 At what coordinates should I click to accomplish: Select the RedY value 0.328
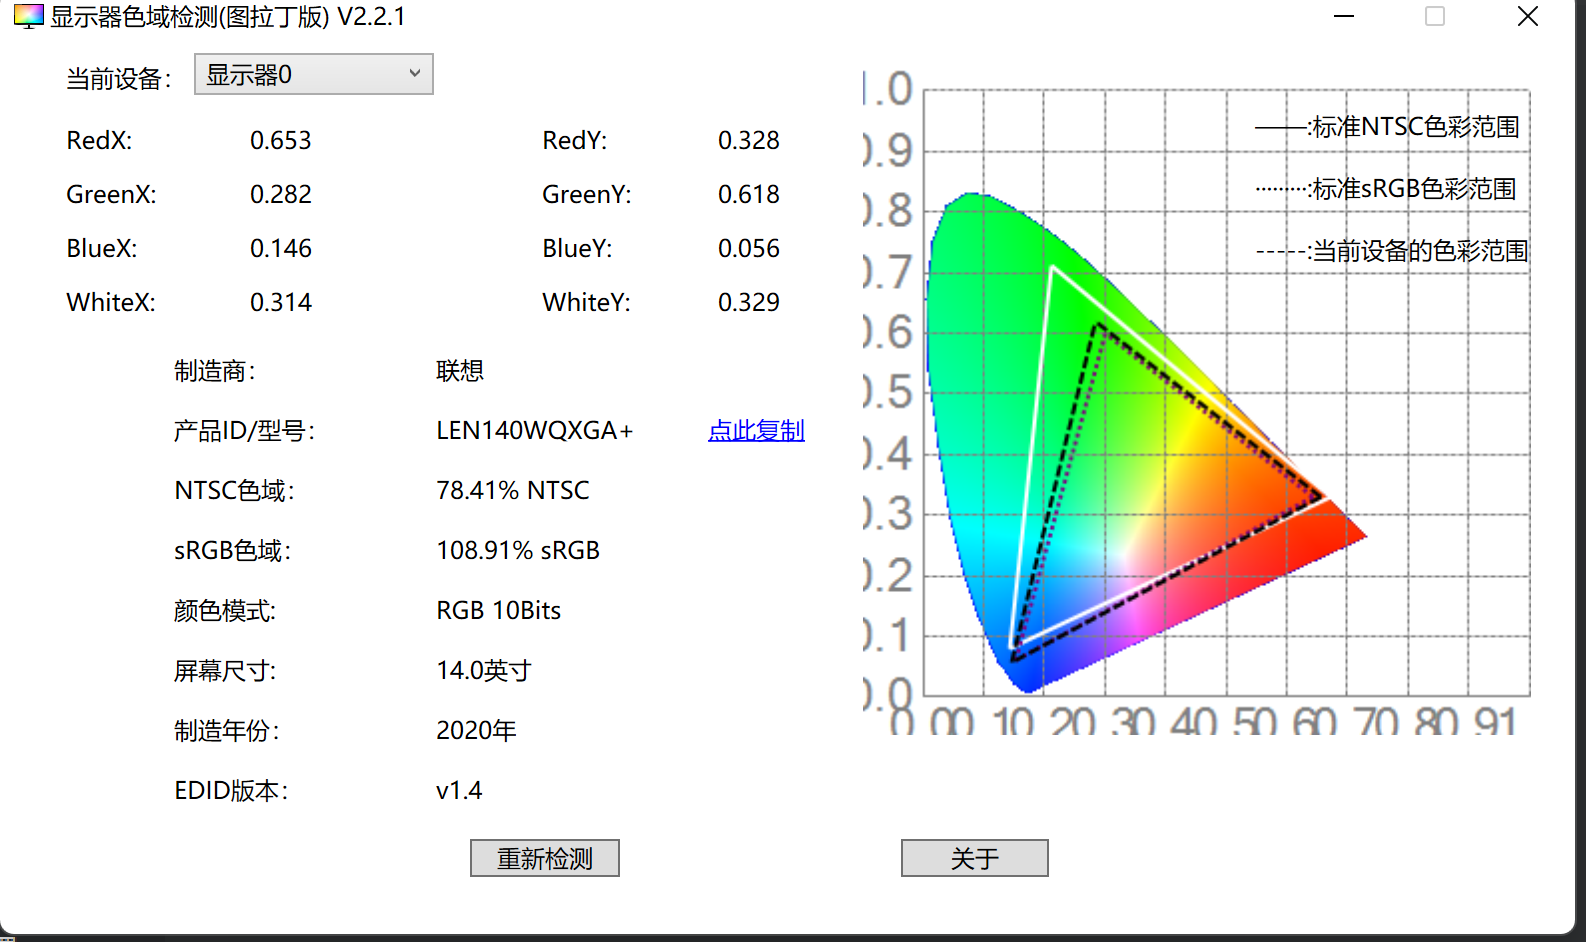point(749,141)
